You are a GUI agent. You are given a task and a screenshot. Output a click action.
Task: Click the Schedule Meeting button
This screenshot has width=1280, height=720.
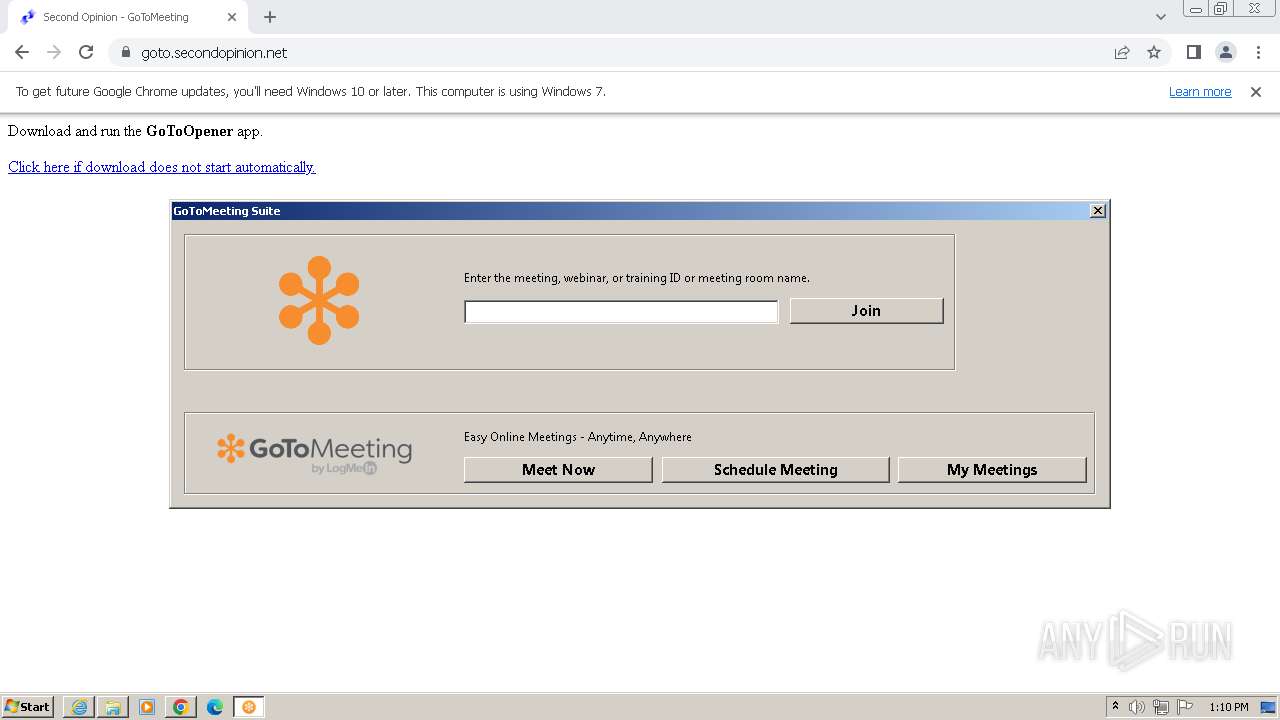775,470
